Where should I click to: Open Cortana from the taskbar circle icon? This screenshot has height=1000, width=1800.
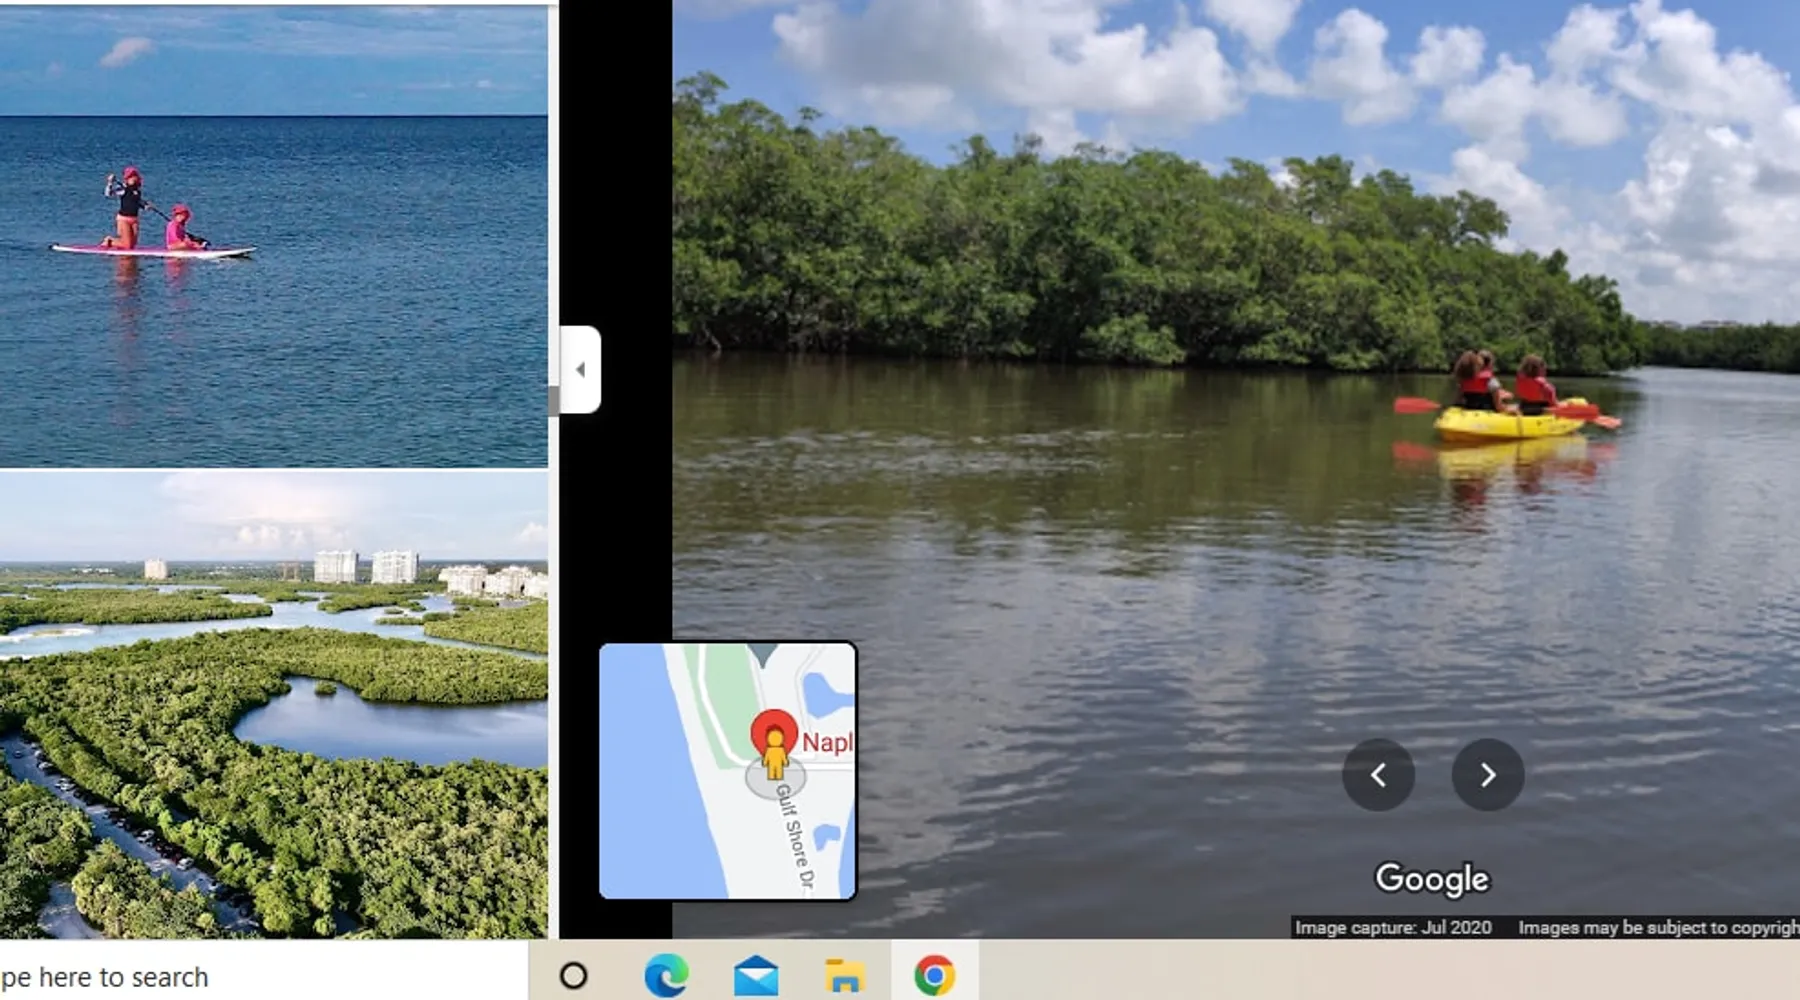pos(574,975)
